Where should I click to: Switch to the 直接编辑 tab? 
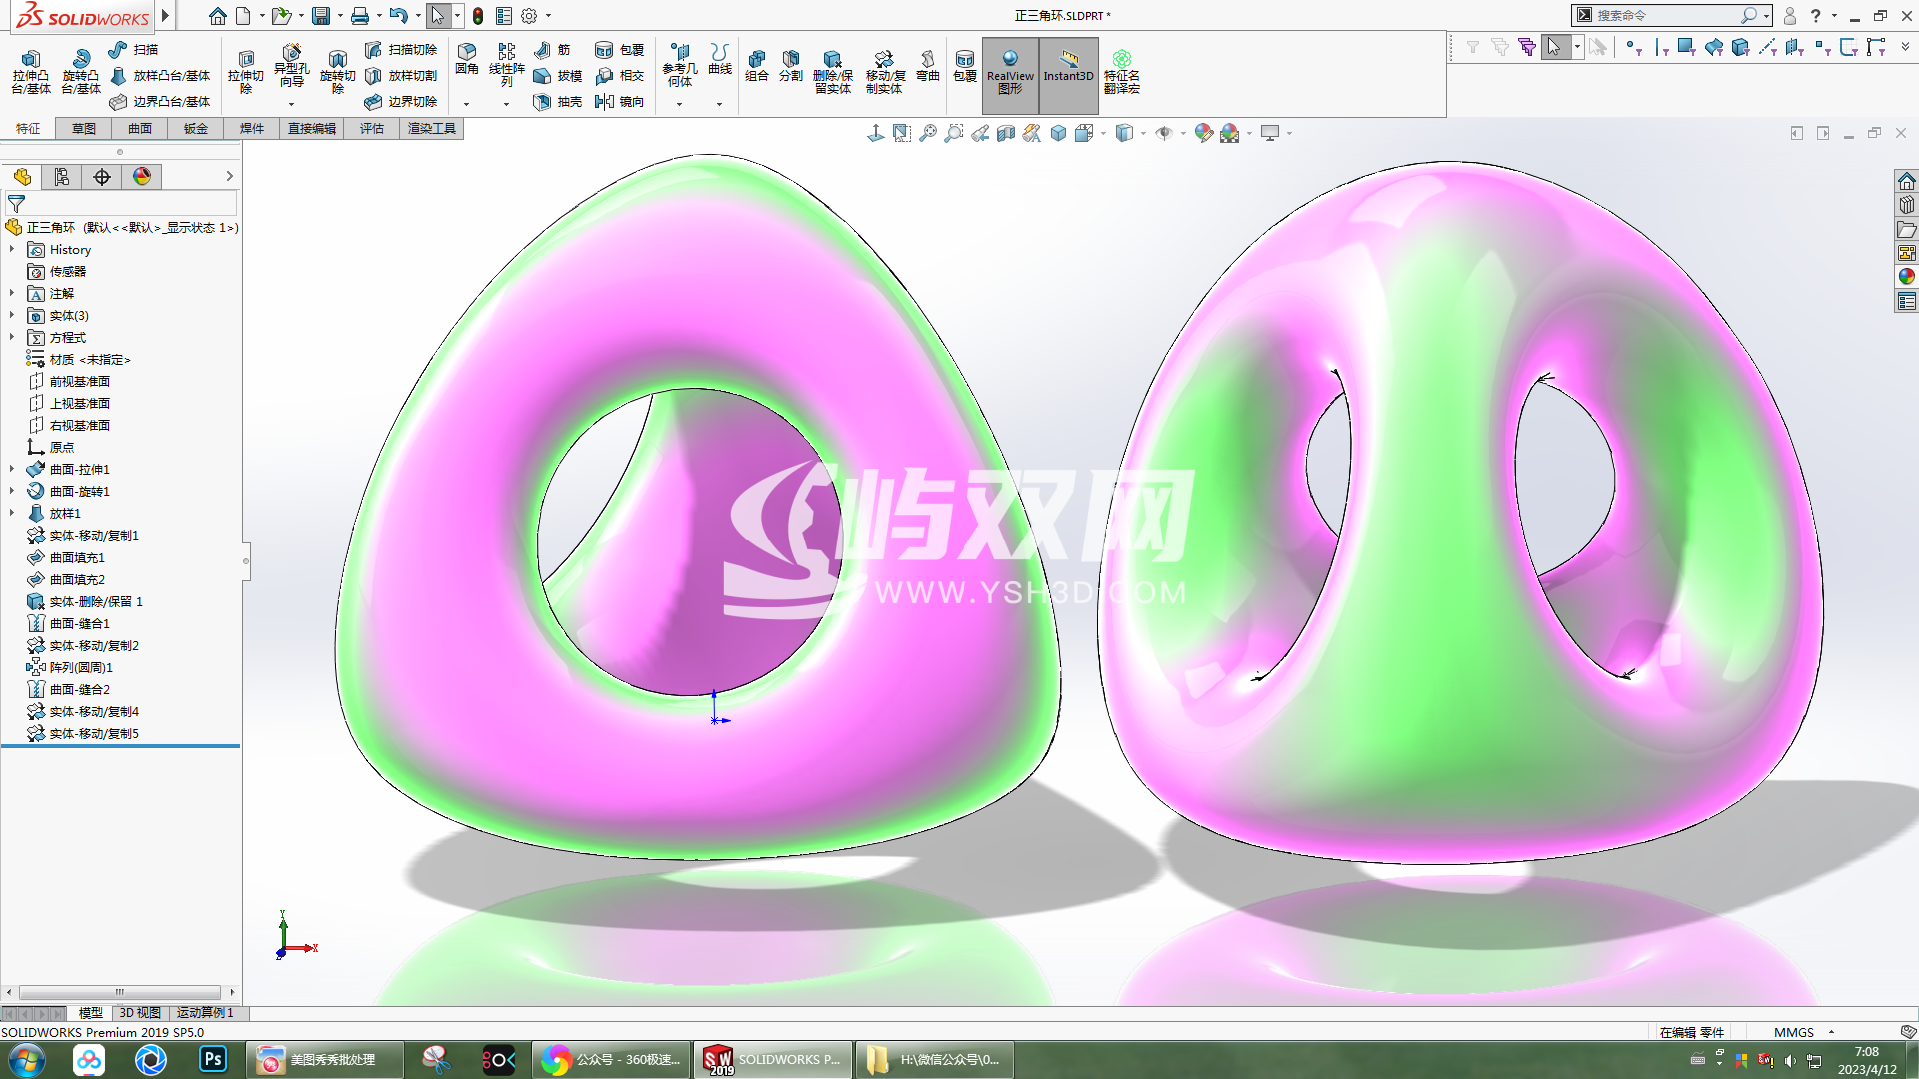tap(312, 128)
